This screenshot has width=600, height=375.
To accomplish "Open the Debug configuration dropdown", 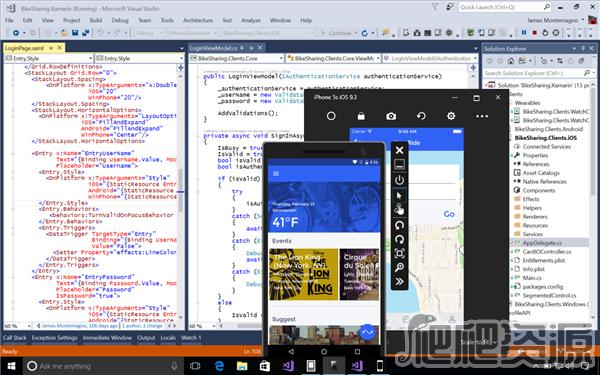I will coord(150,33).
